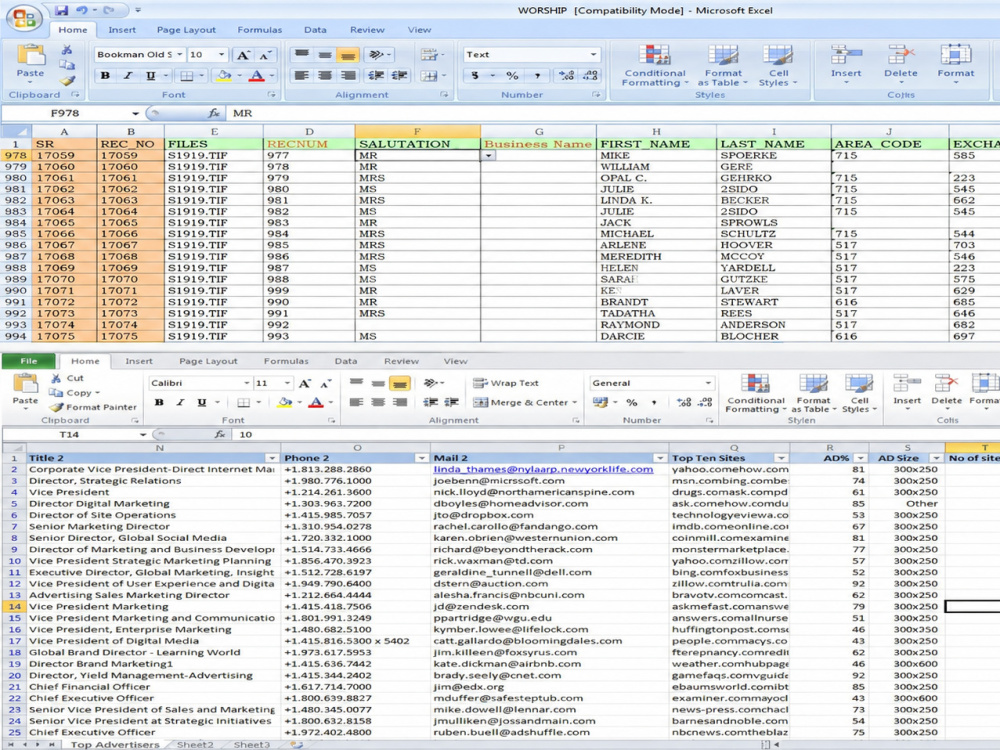
Task: Toggle Italic in the bottom ribbon
Action: (180, 402)
